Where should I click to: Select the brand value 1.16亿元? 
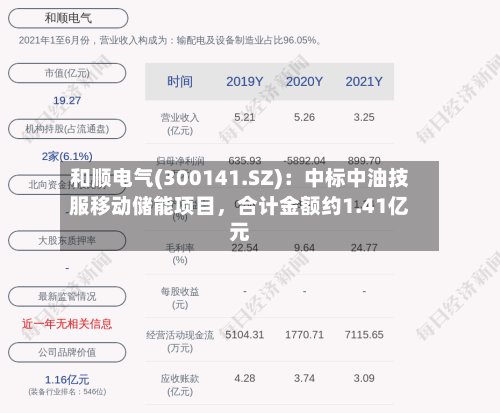67,380
